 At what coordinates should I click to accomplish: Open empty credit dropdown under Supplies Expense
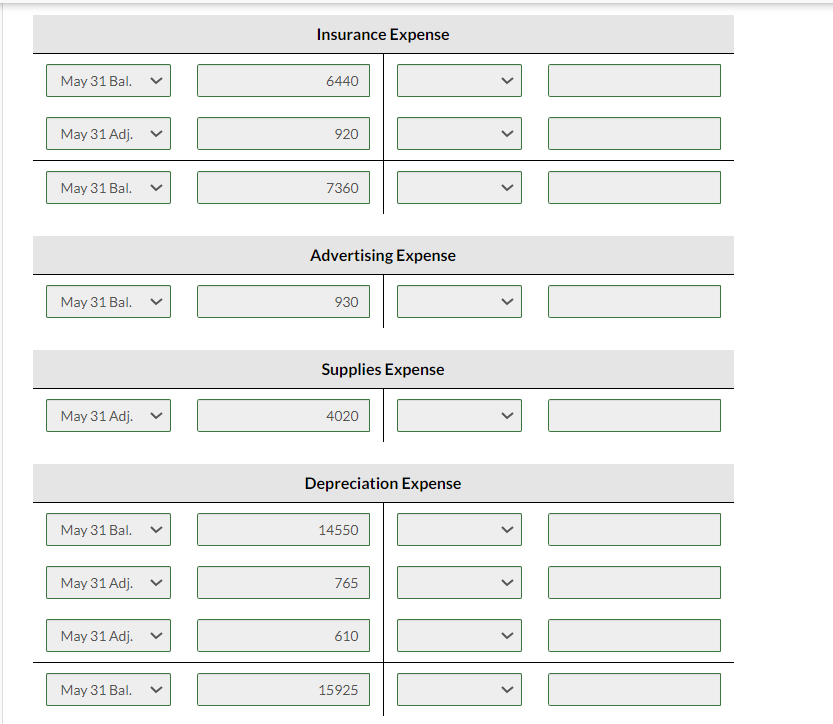point(459,416)
